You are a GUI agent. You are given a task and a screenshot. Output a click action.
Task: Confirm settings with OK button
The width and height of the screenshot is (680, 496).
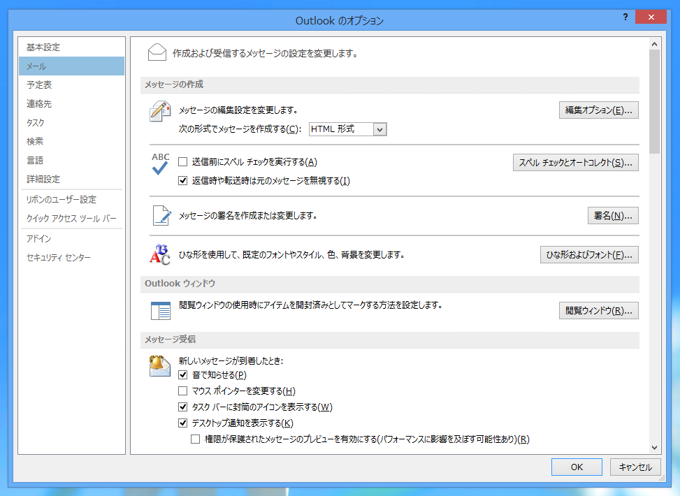pos(576,467)
